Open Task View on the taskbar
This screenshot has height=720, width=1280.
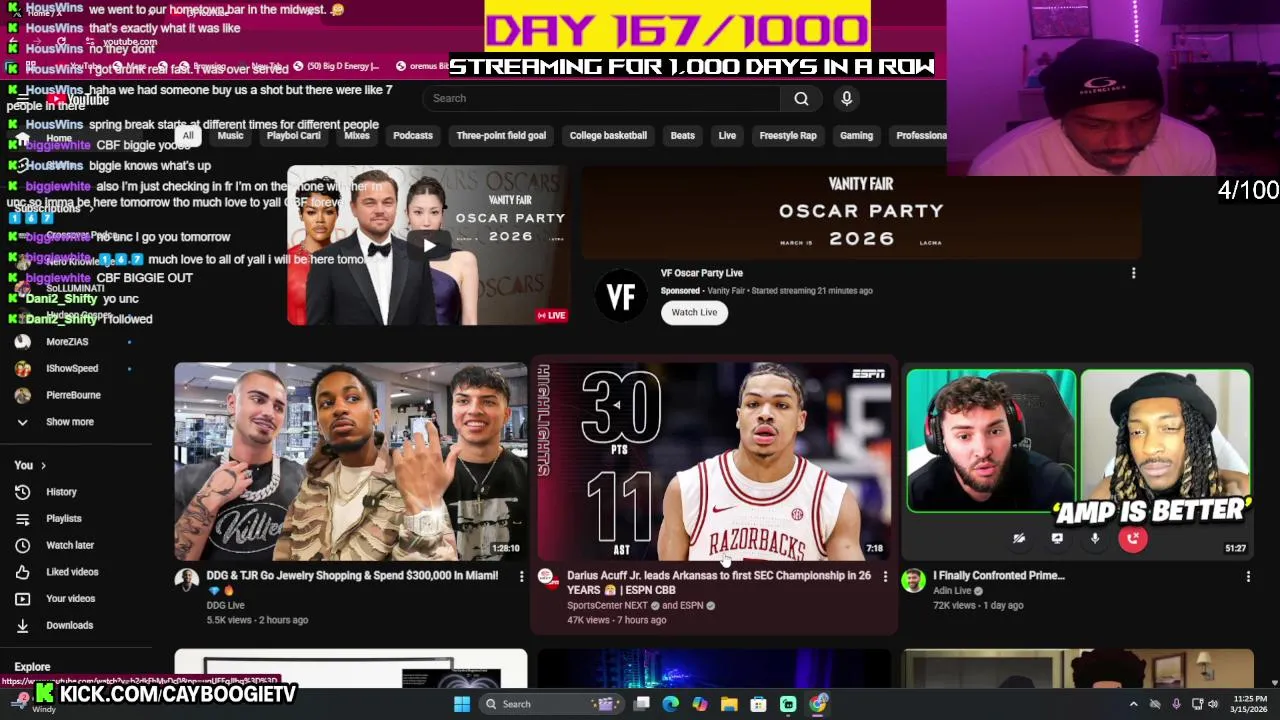tap(641, 704)
